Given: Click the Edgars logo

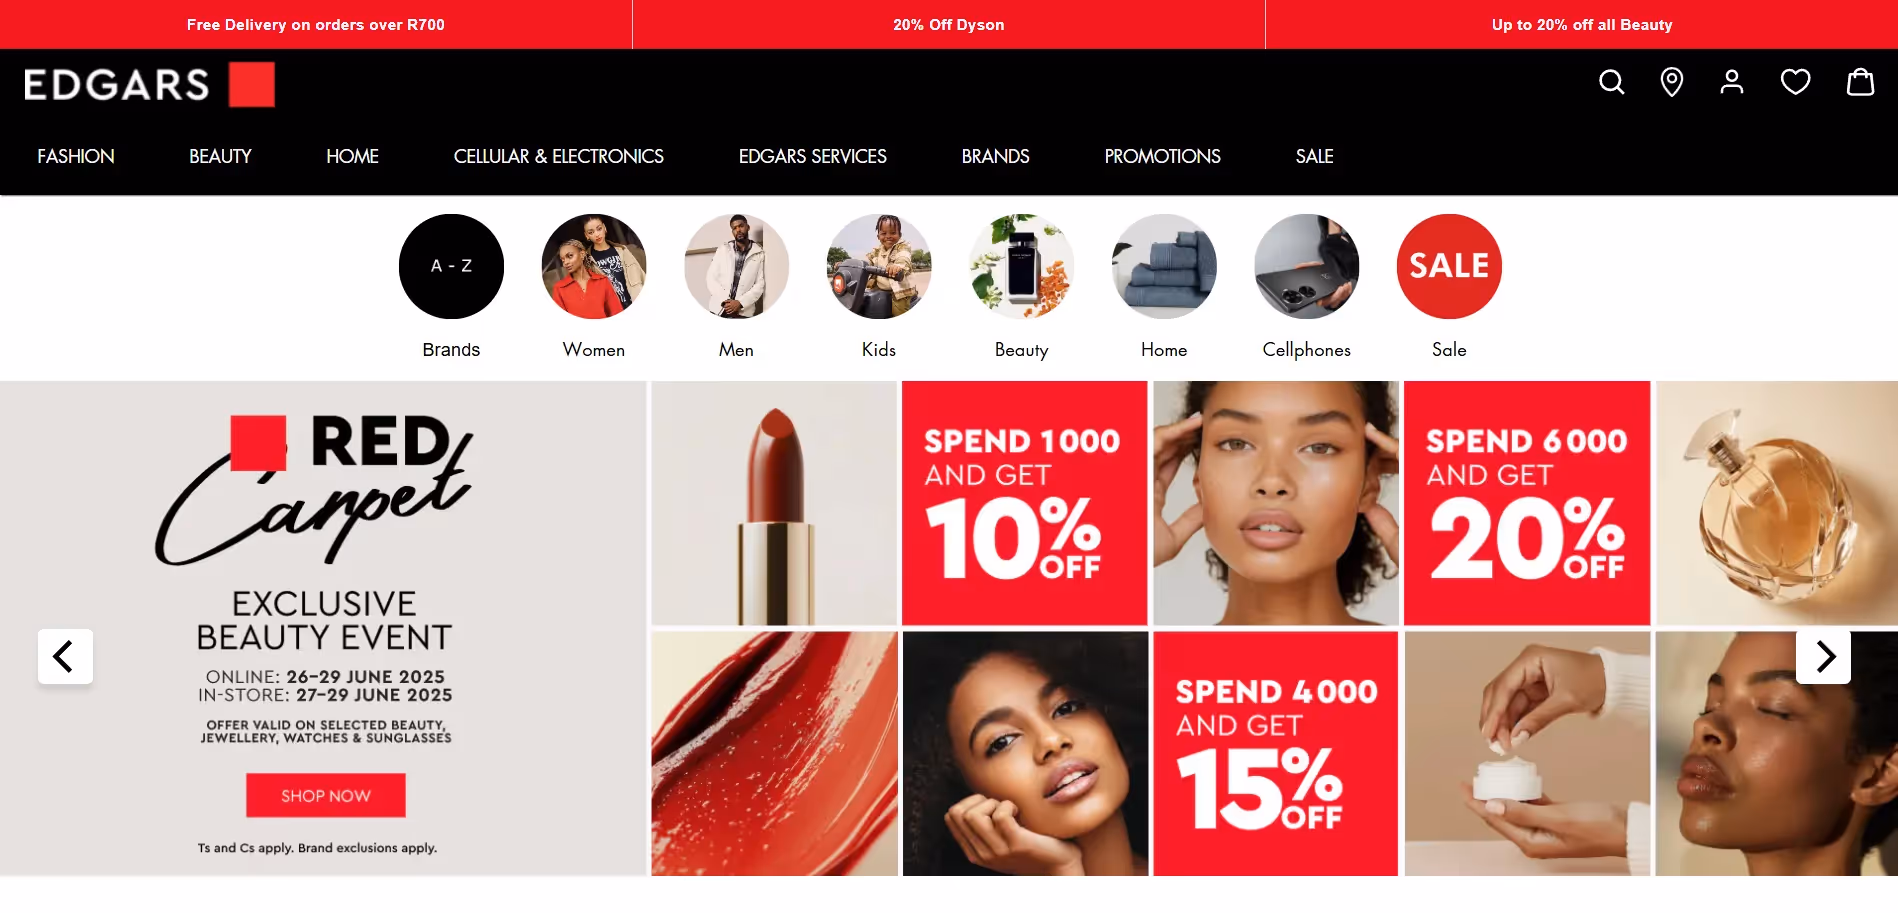Looking at the screenshot, I should [x=149, y=85].
